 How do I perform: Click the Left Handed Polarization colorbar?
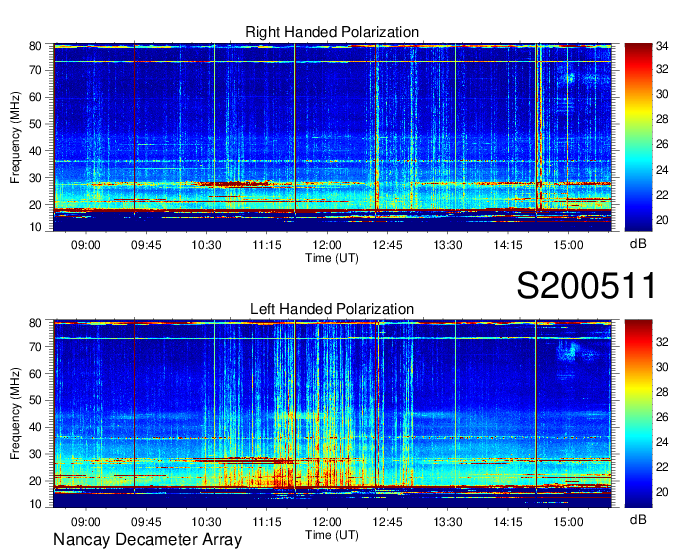click(x=638, y=414)
